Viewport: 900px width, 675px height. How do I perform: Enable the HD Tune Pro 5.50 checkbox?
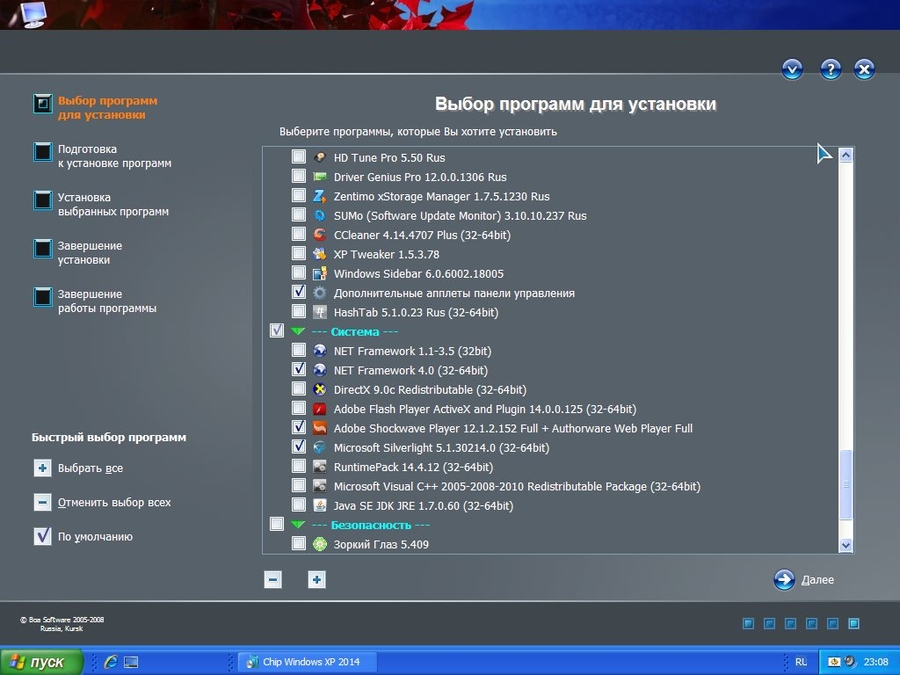tap(299, 158)
